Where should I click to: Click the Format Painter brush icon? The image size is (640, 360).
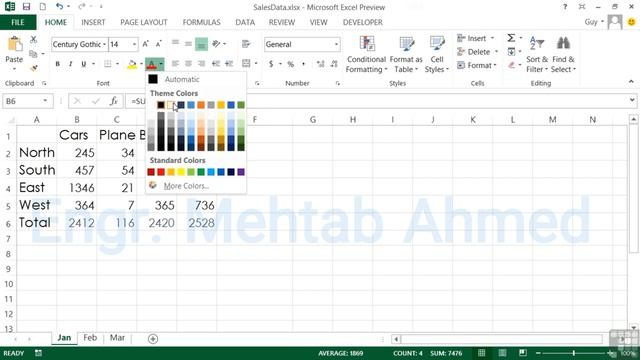tap(33, 68)
